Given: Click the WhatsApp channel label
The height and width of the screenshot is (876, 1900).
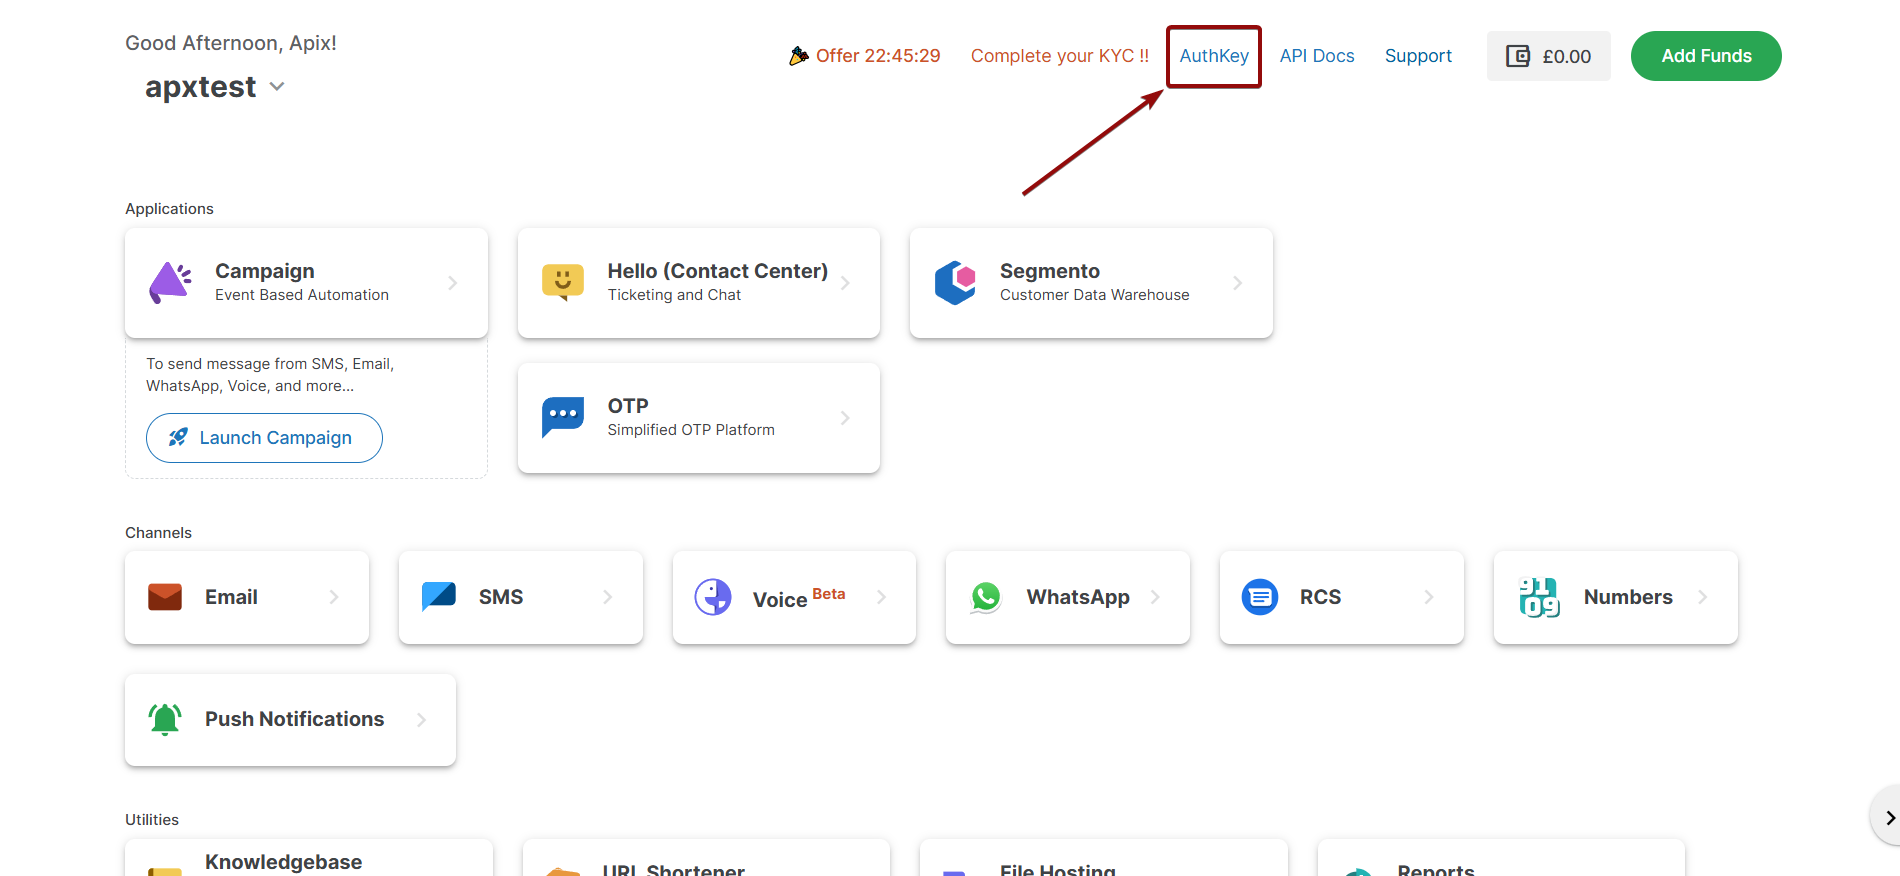Looking at the screenshot, I should 1078,597.
